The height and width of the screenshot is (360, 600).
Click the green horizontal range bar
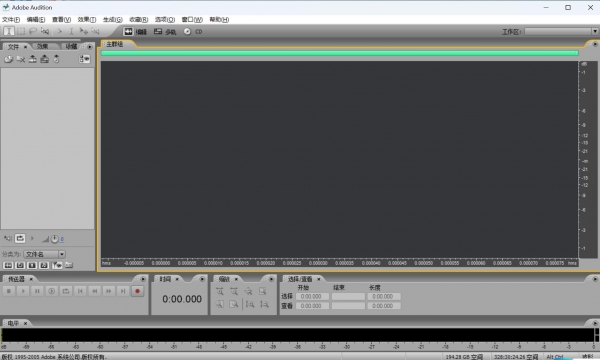[339, 53]
